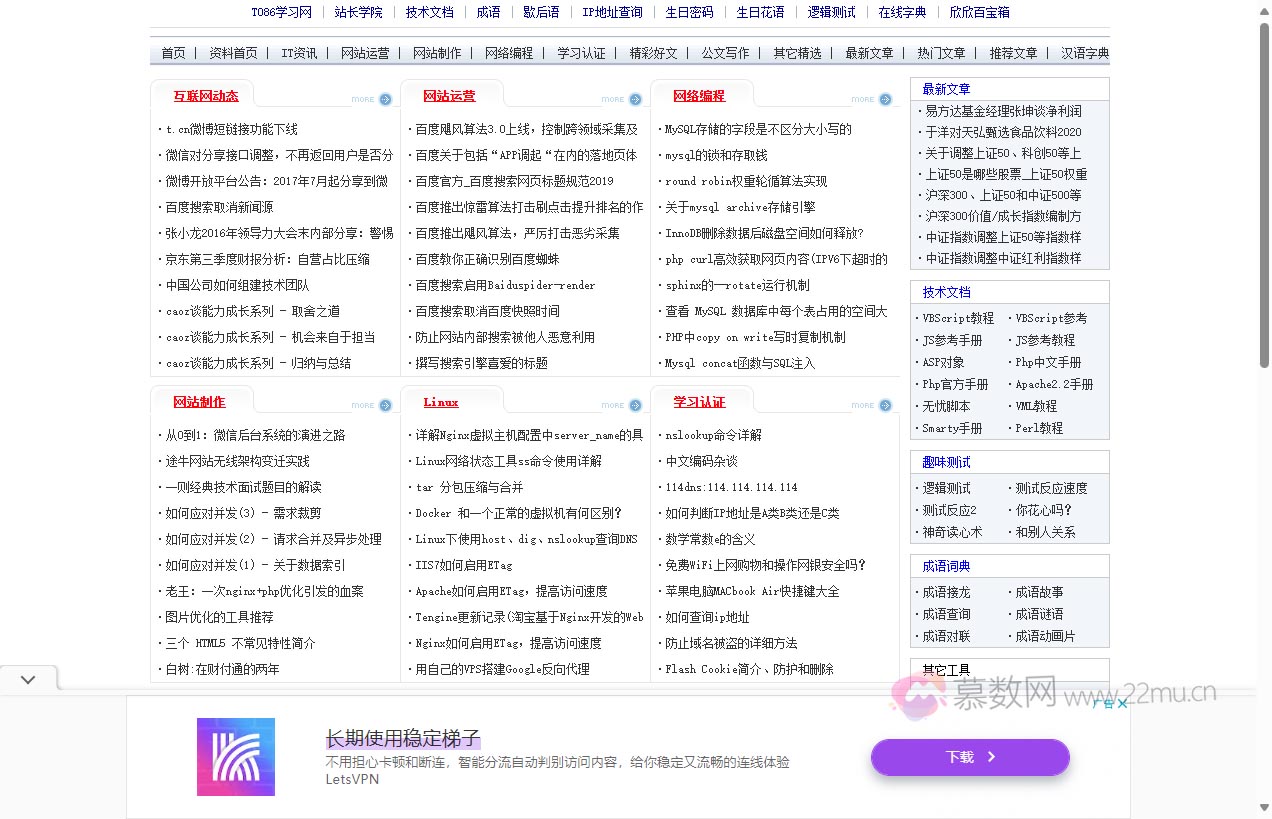Open 生日密码 from the top bar
Screen dimensions: 1272x819
[x=689, y=12]
